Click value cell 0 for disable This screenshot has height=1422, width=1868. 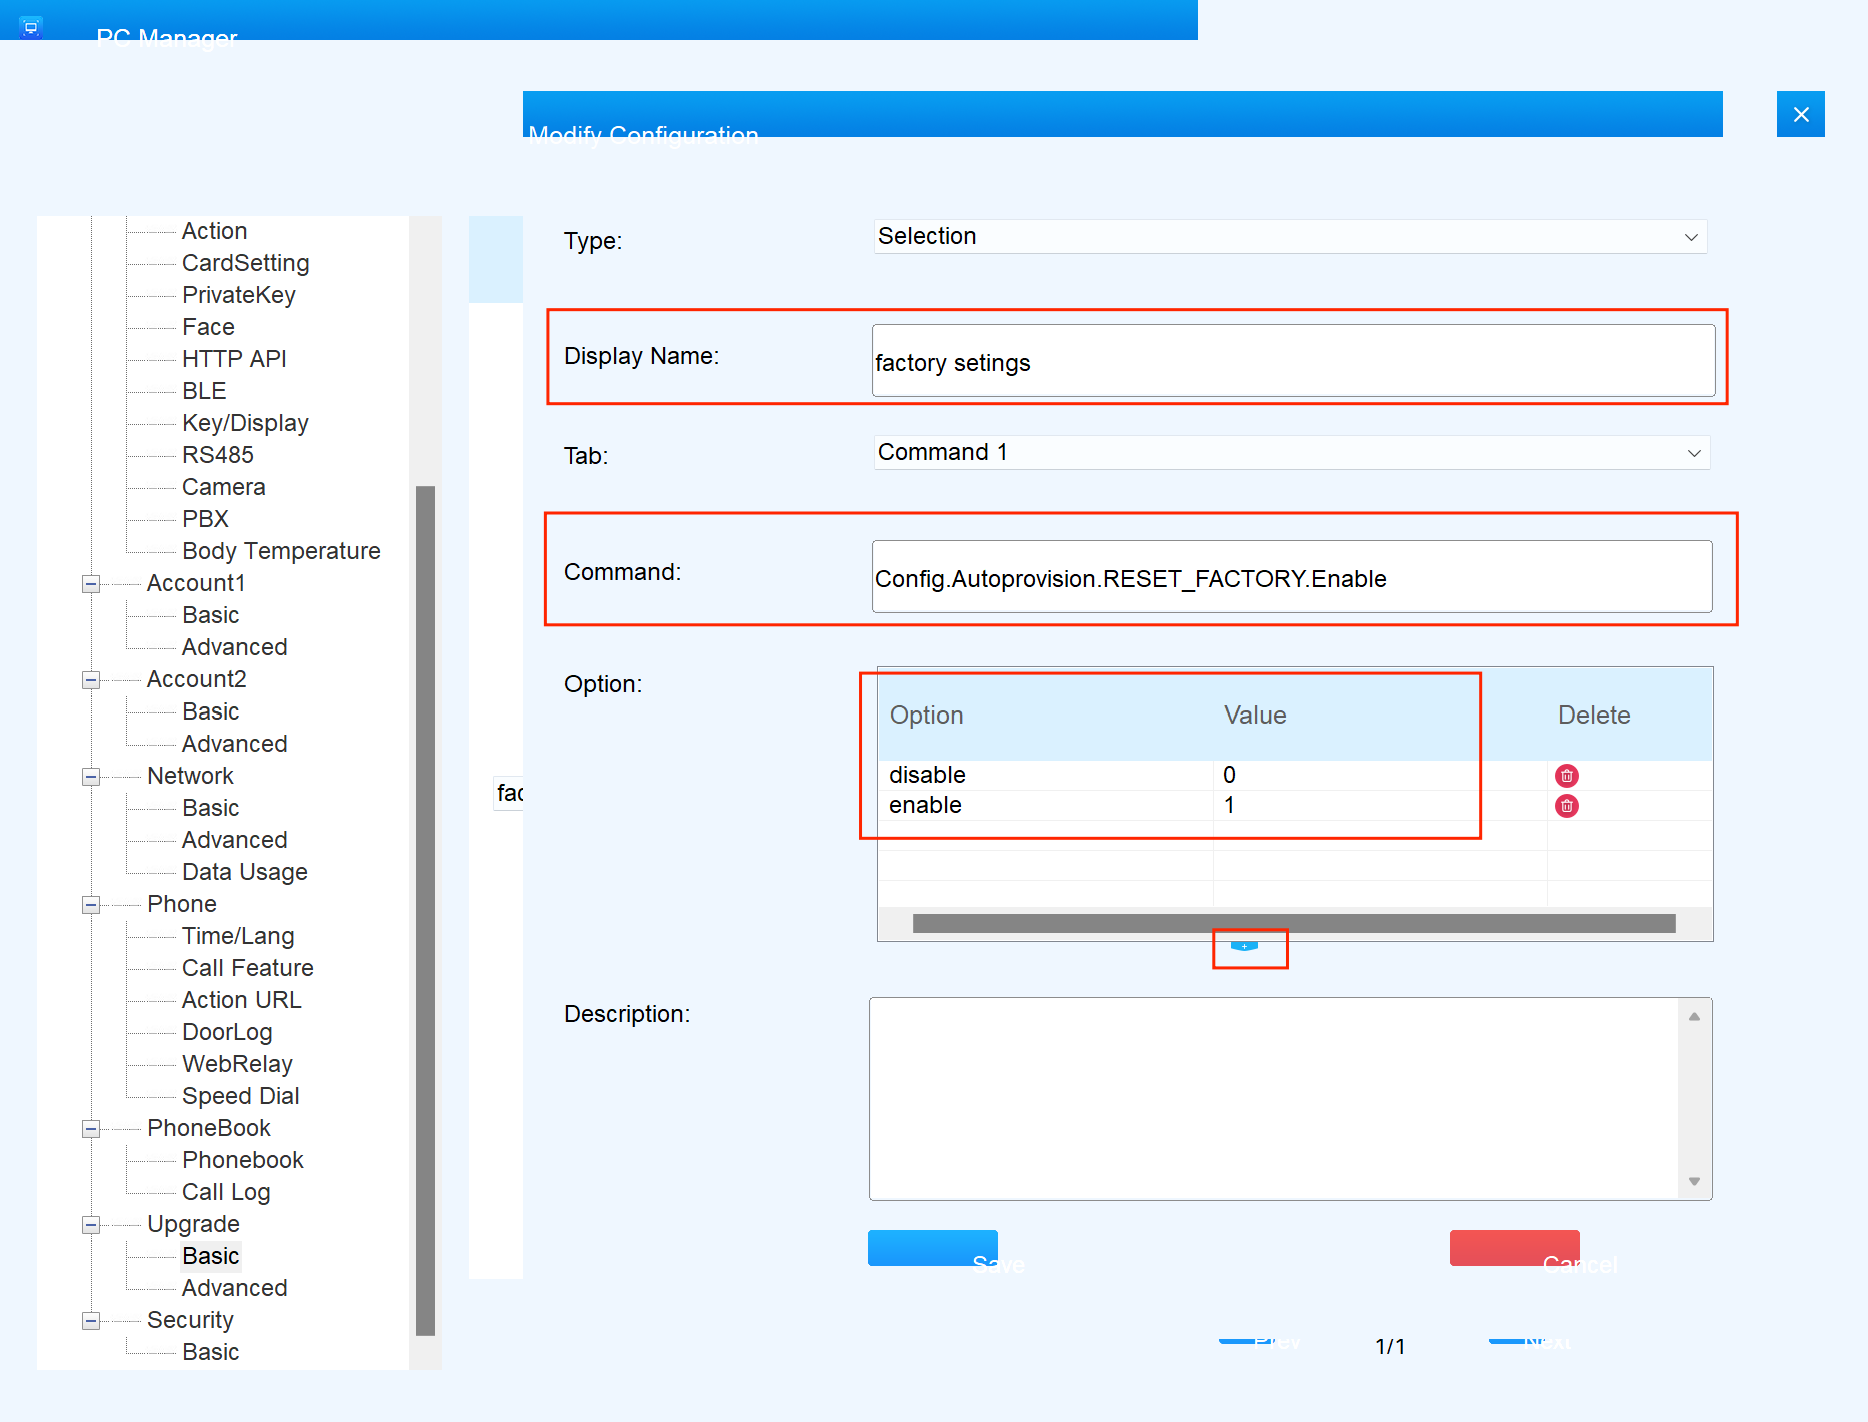coord(1380,775)
